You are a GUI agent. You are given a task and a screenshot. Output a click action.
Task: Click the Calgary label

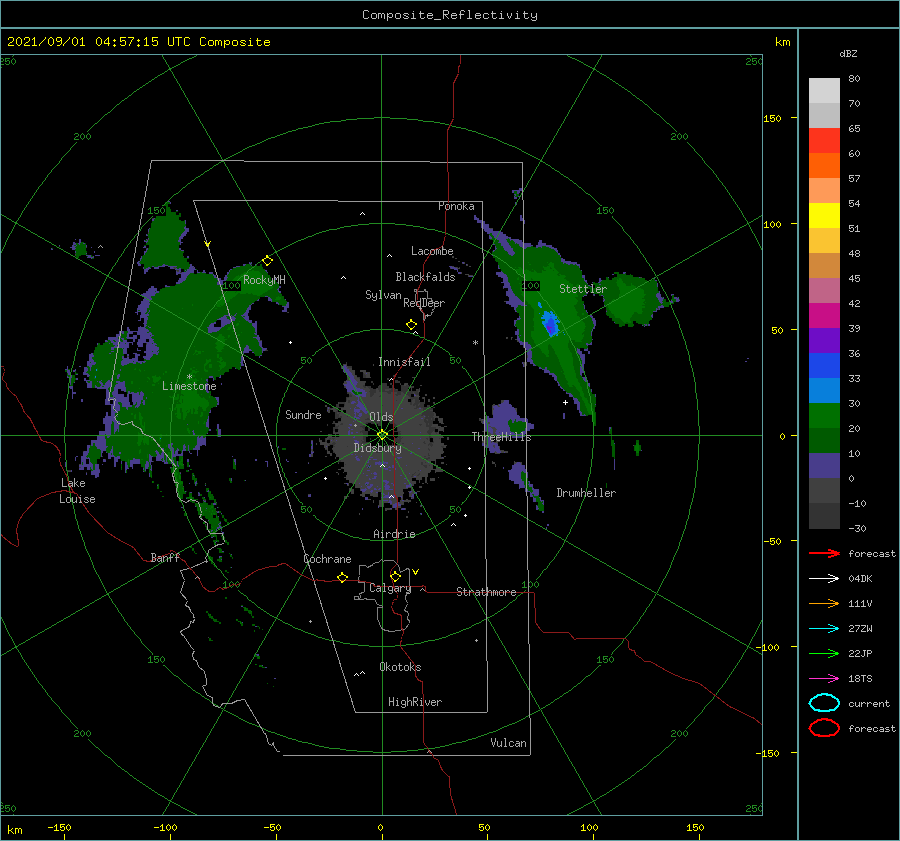click(x=390, y=588)
